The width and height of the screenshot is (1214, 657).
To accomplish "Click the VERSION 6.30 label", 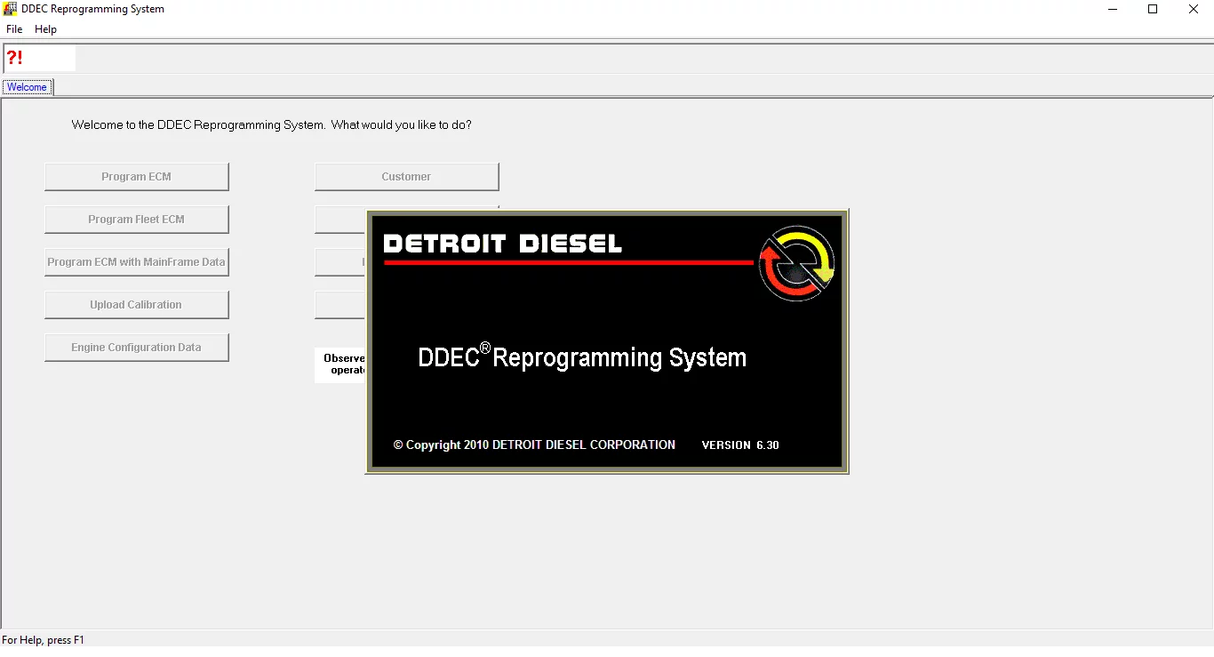I will pos(740,445).
